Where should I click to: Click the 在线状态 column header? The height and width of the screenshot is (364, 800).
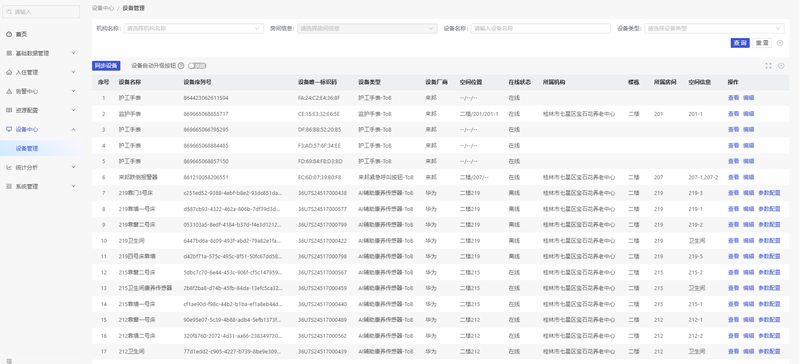(x=519, y=82)
